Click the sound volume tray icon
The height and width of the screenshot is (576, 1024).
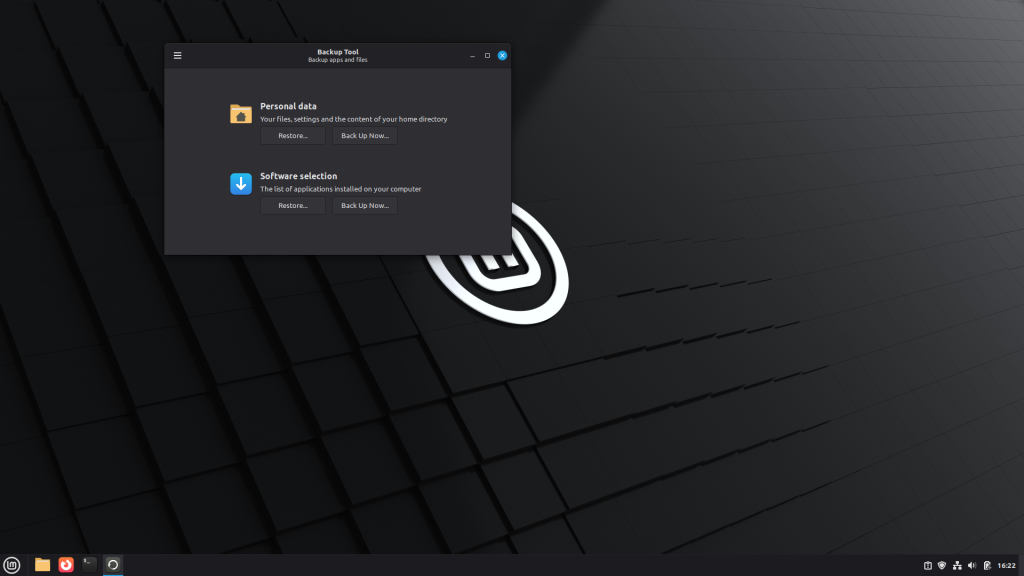pyautogui.click(x=972, y=566)
